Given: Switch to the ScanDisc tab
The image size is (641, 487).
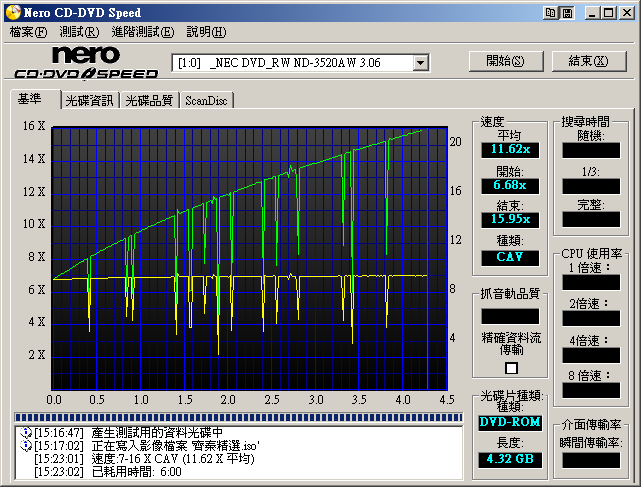Looking at the screenshot, I should pyautogui.click(x=206, y=100).
